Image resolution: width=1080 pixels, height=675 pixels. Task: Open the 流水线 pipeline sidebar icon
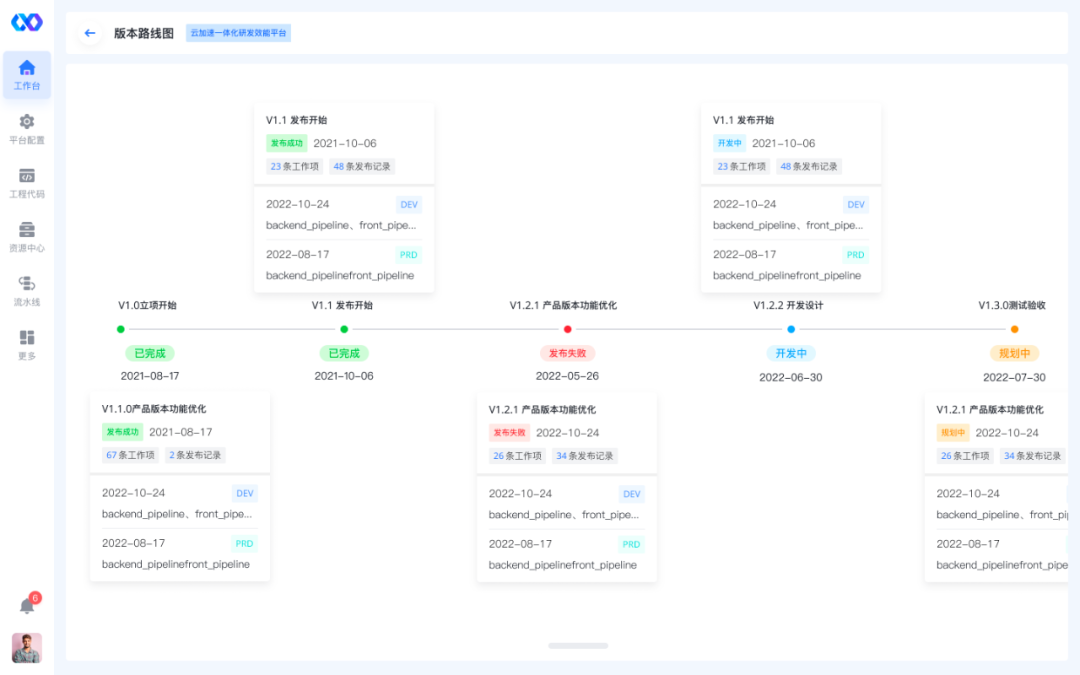[26, 288]
